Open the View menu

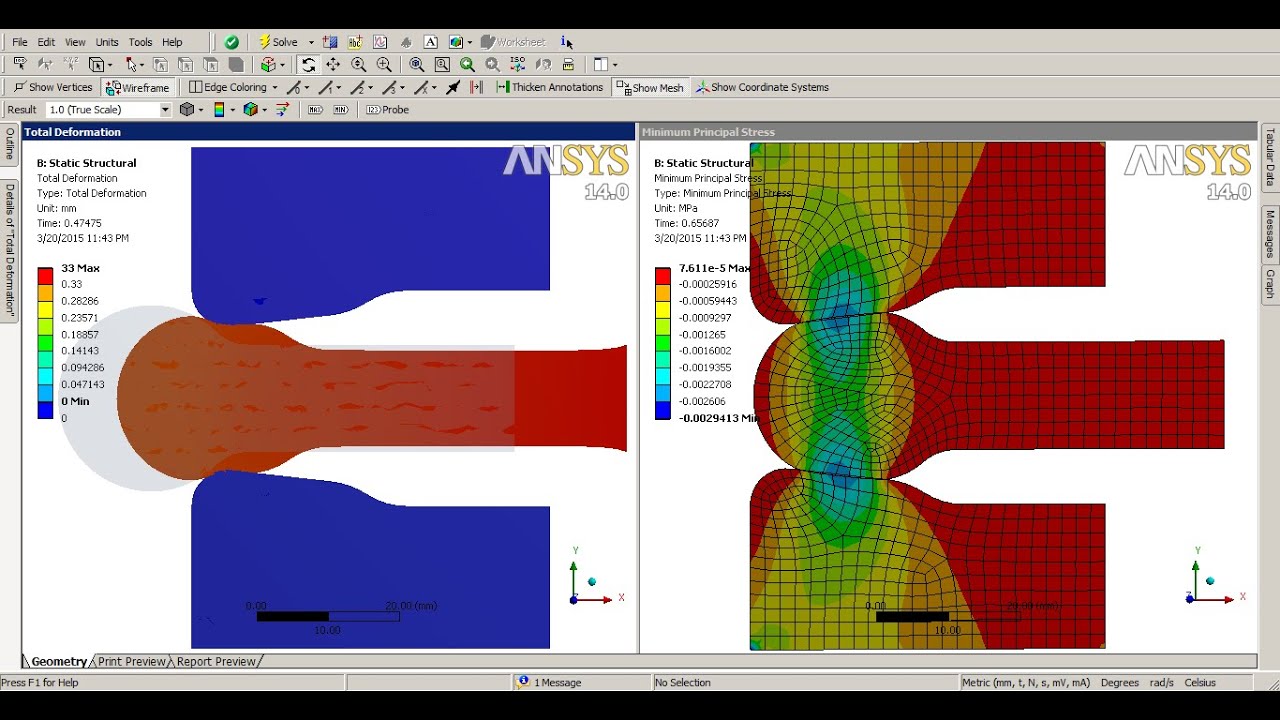pos(75,42)
